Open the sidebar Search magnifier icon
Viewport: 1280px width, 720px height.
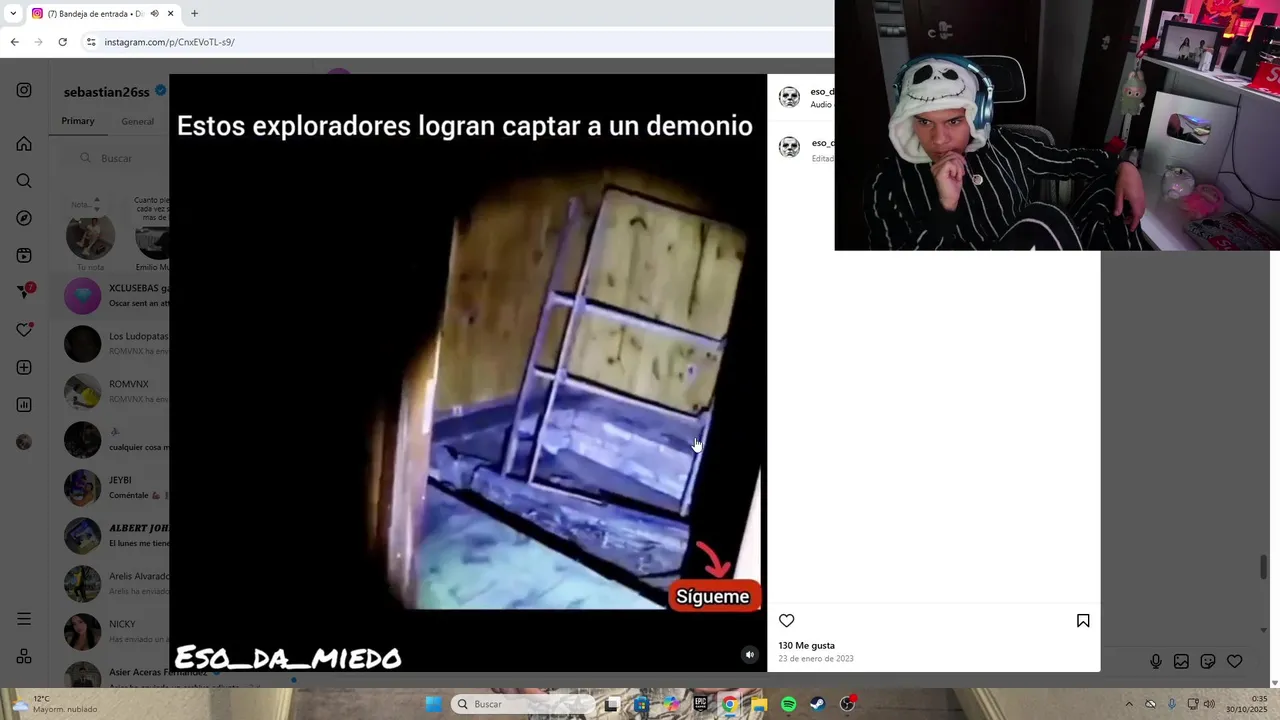24,181
